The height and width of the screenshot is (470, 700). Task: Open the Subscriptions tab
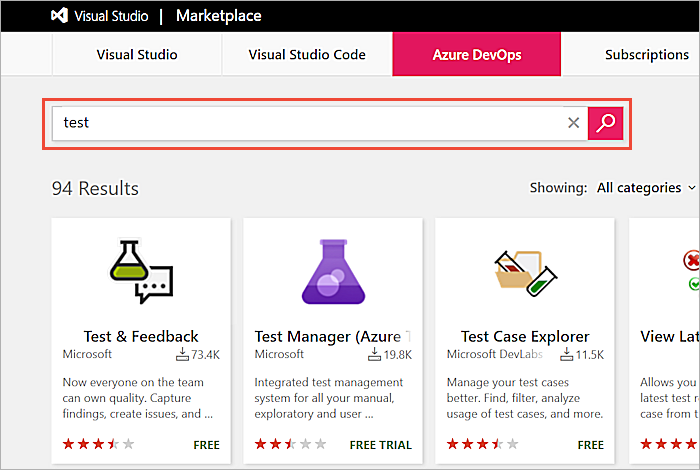point(646,54)
